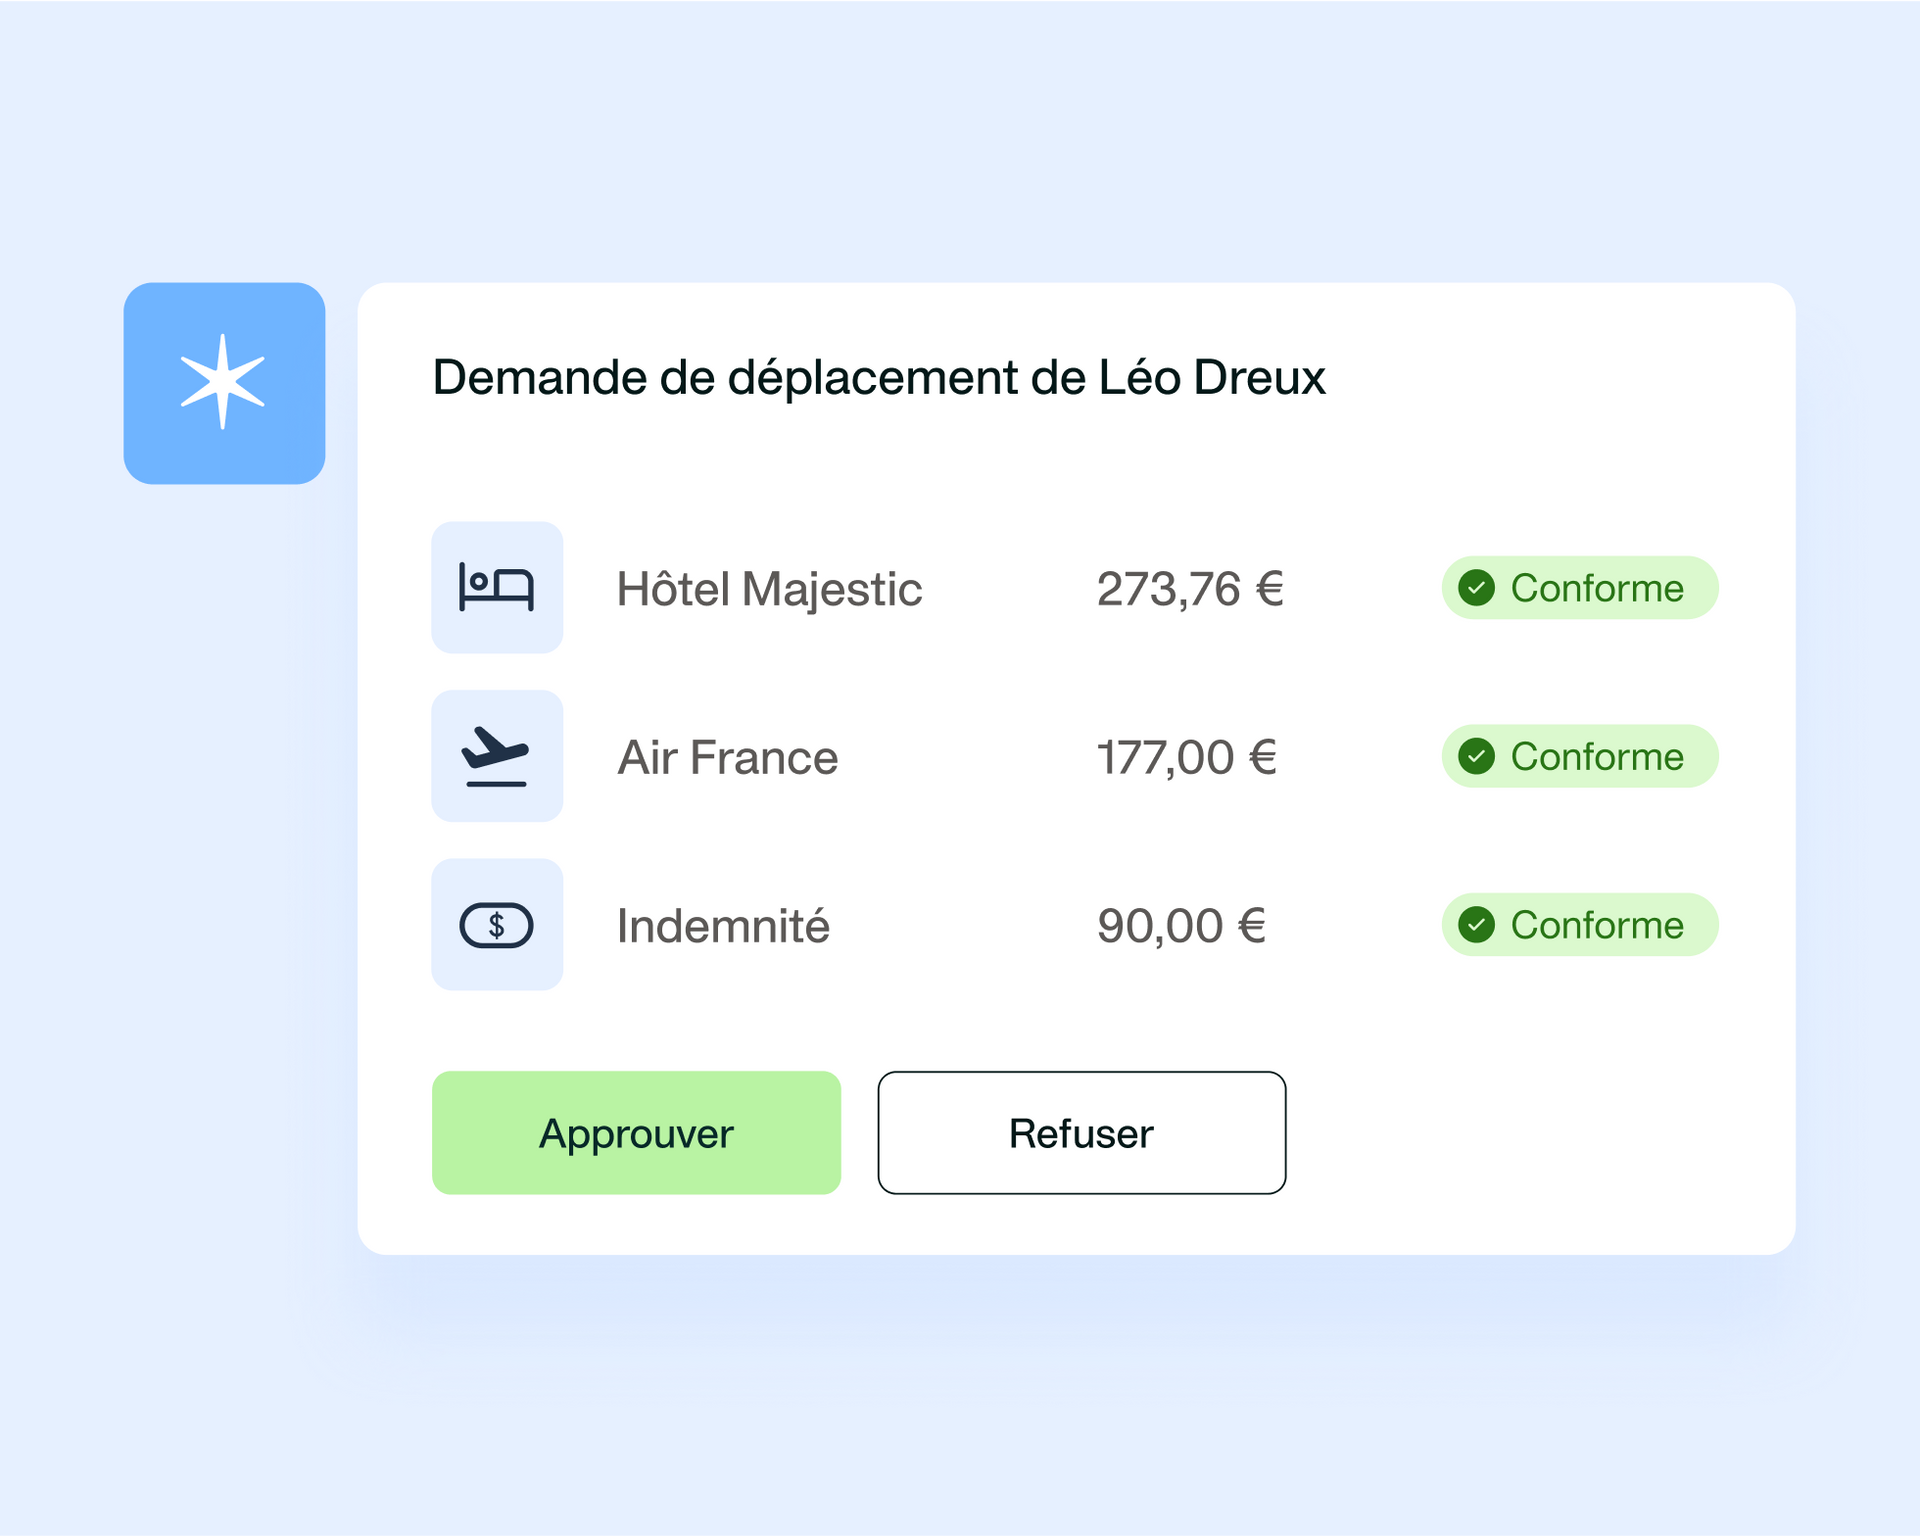Image resolution: width=1920 pixels, height=1536 pixels.
Task: Click the "Hôtel Majestic" label
Action: click(769, 589)
